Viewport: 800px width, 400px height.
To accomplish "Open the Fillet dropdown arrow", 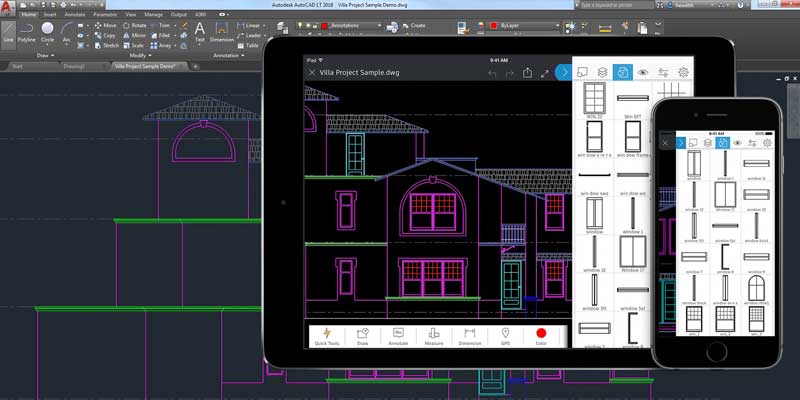I will pyautogui.click(x=174, y=35).
